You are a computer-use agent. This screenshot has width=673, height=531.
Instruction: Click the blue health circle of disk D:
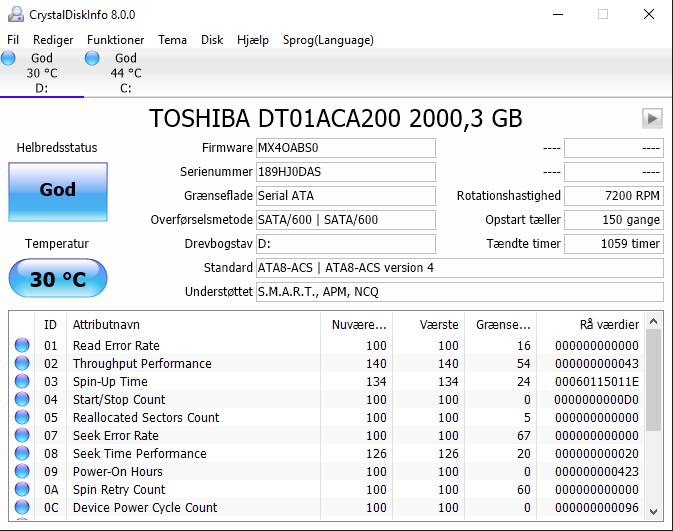pos(8,58)
